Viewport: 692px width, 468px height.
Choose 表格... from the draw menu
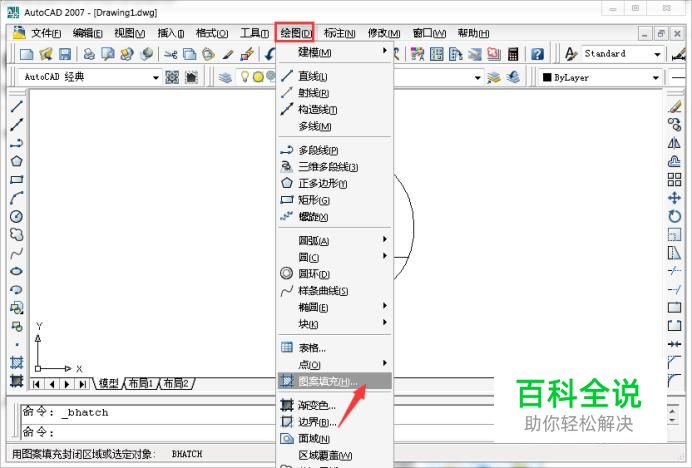pos(335,348)
